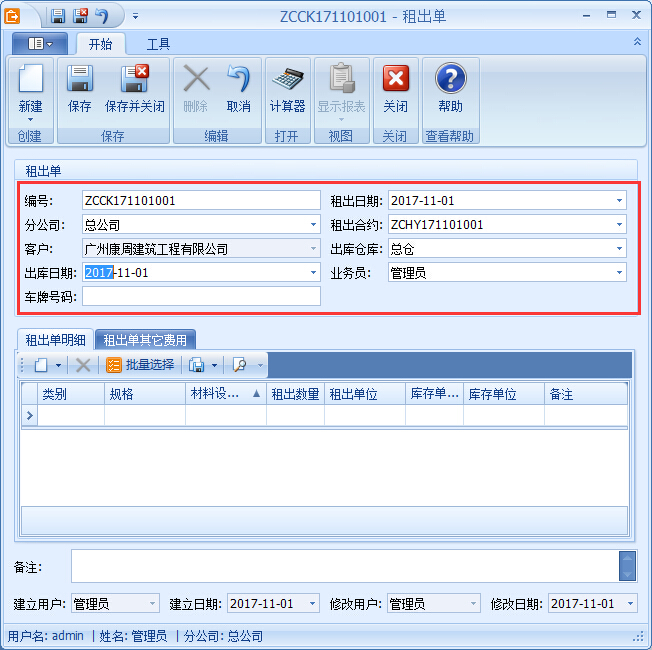Click the 批量选择 button
This screenshot has width=652, height=650.
pos(140,365)
